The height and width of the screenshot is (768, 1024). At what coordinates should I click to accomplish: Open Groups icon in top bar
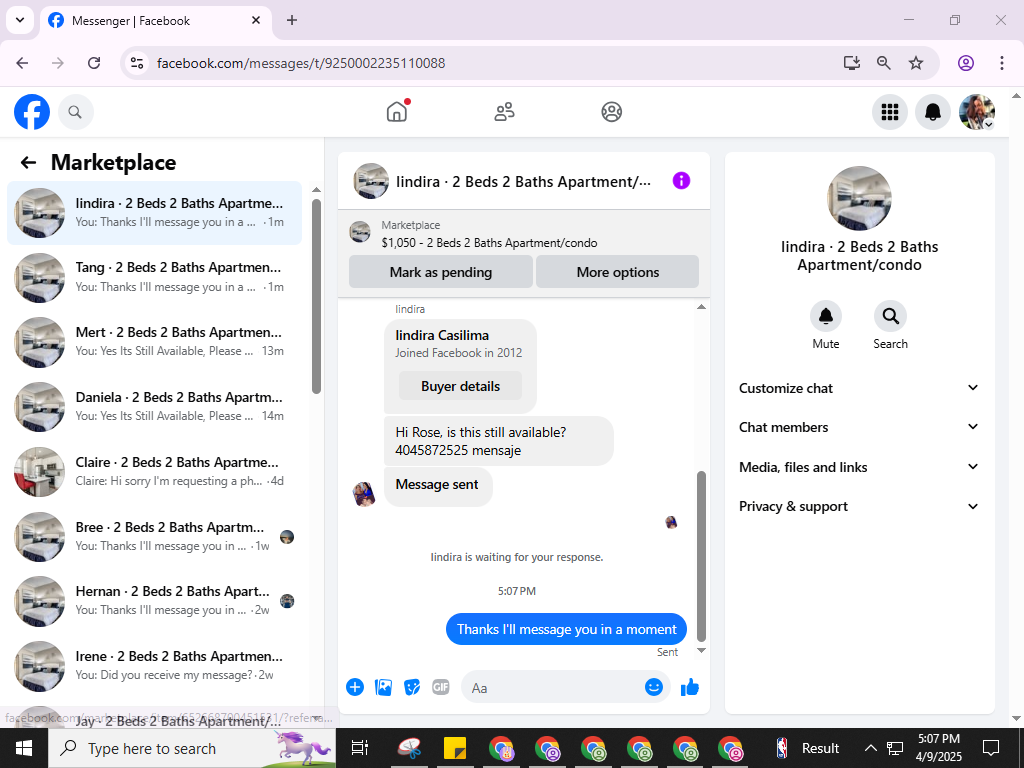tap(611, 112)
